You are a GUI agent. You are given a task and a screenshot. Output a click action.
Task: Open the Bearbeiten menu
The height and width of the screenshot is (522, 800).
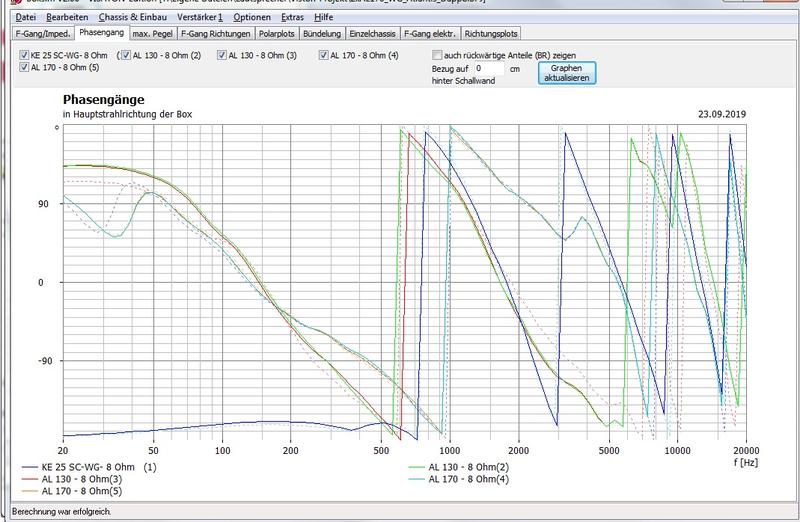67,18
